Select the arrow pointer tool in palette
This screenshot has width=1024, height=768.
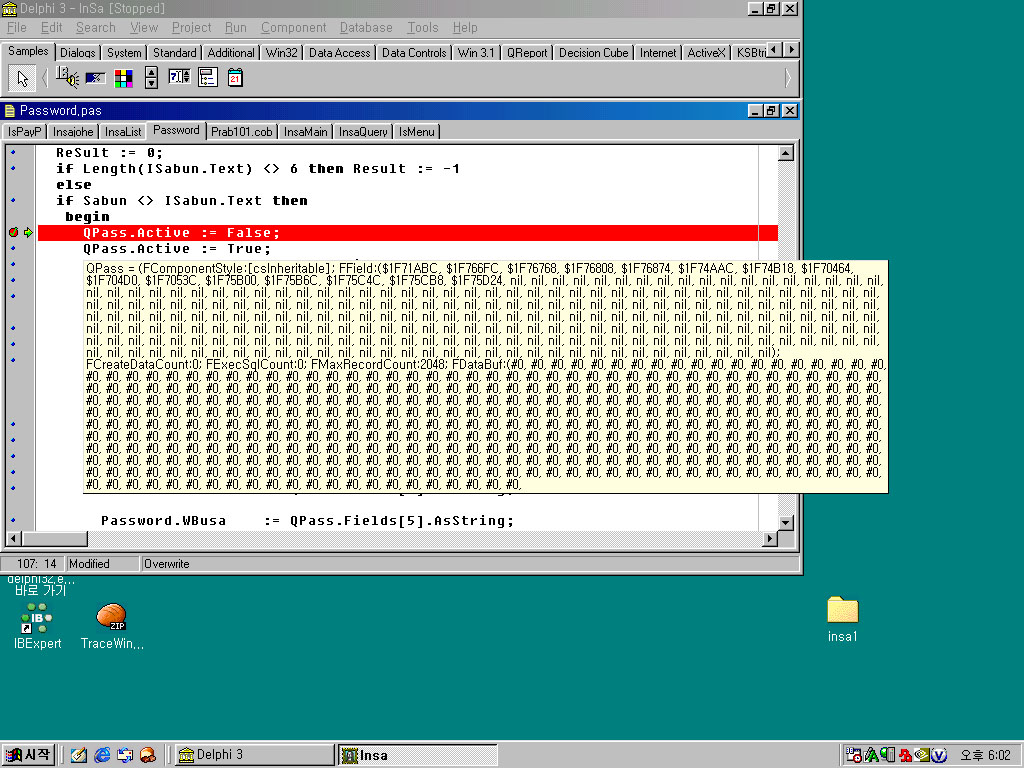[x=23, y=78]
